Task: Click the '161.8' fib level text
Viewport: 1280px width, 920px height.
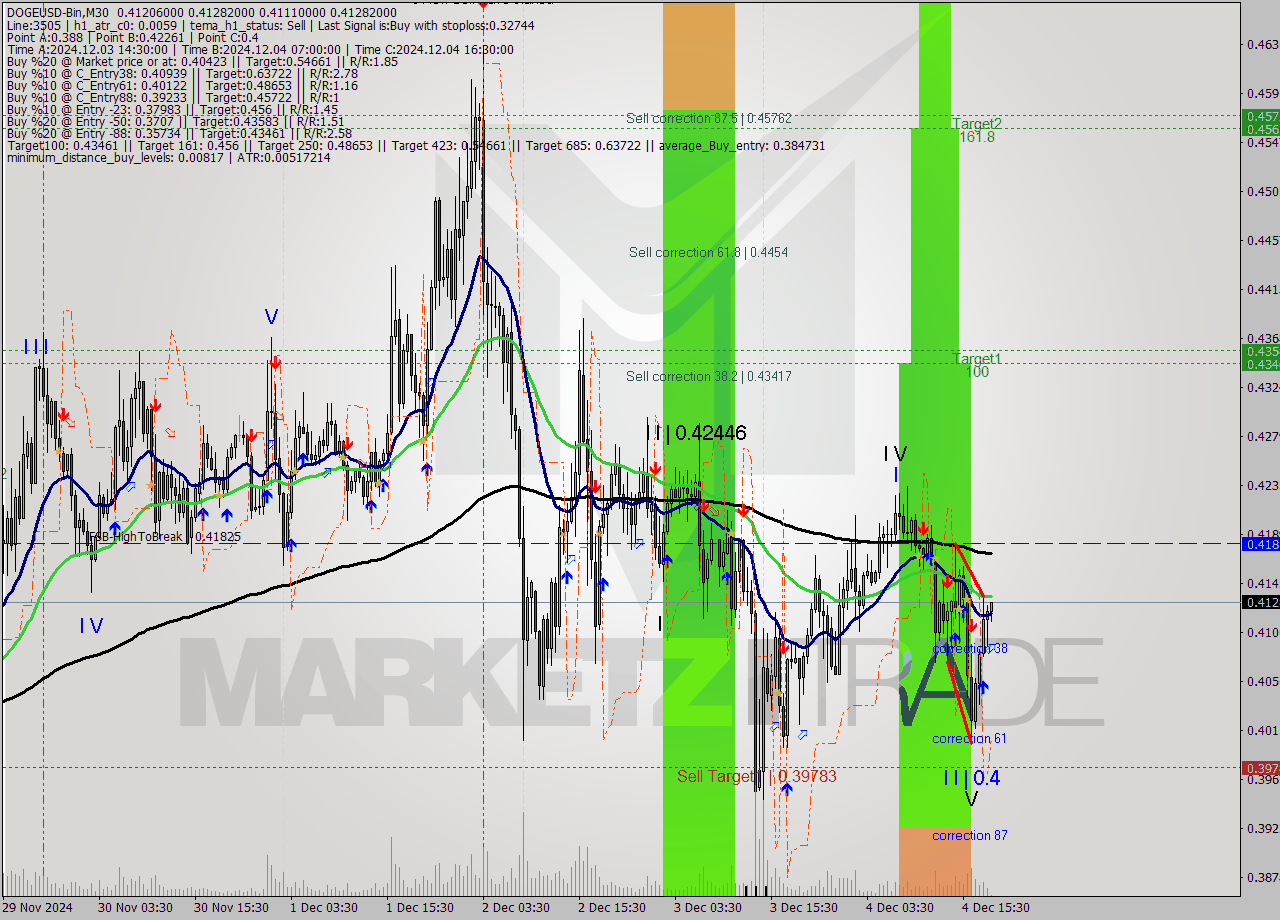Action: click(977, 137)
